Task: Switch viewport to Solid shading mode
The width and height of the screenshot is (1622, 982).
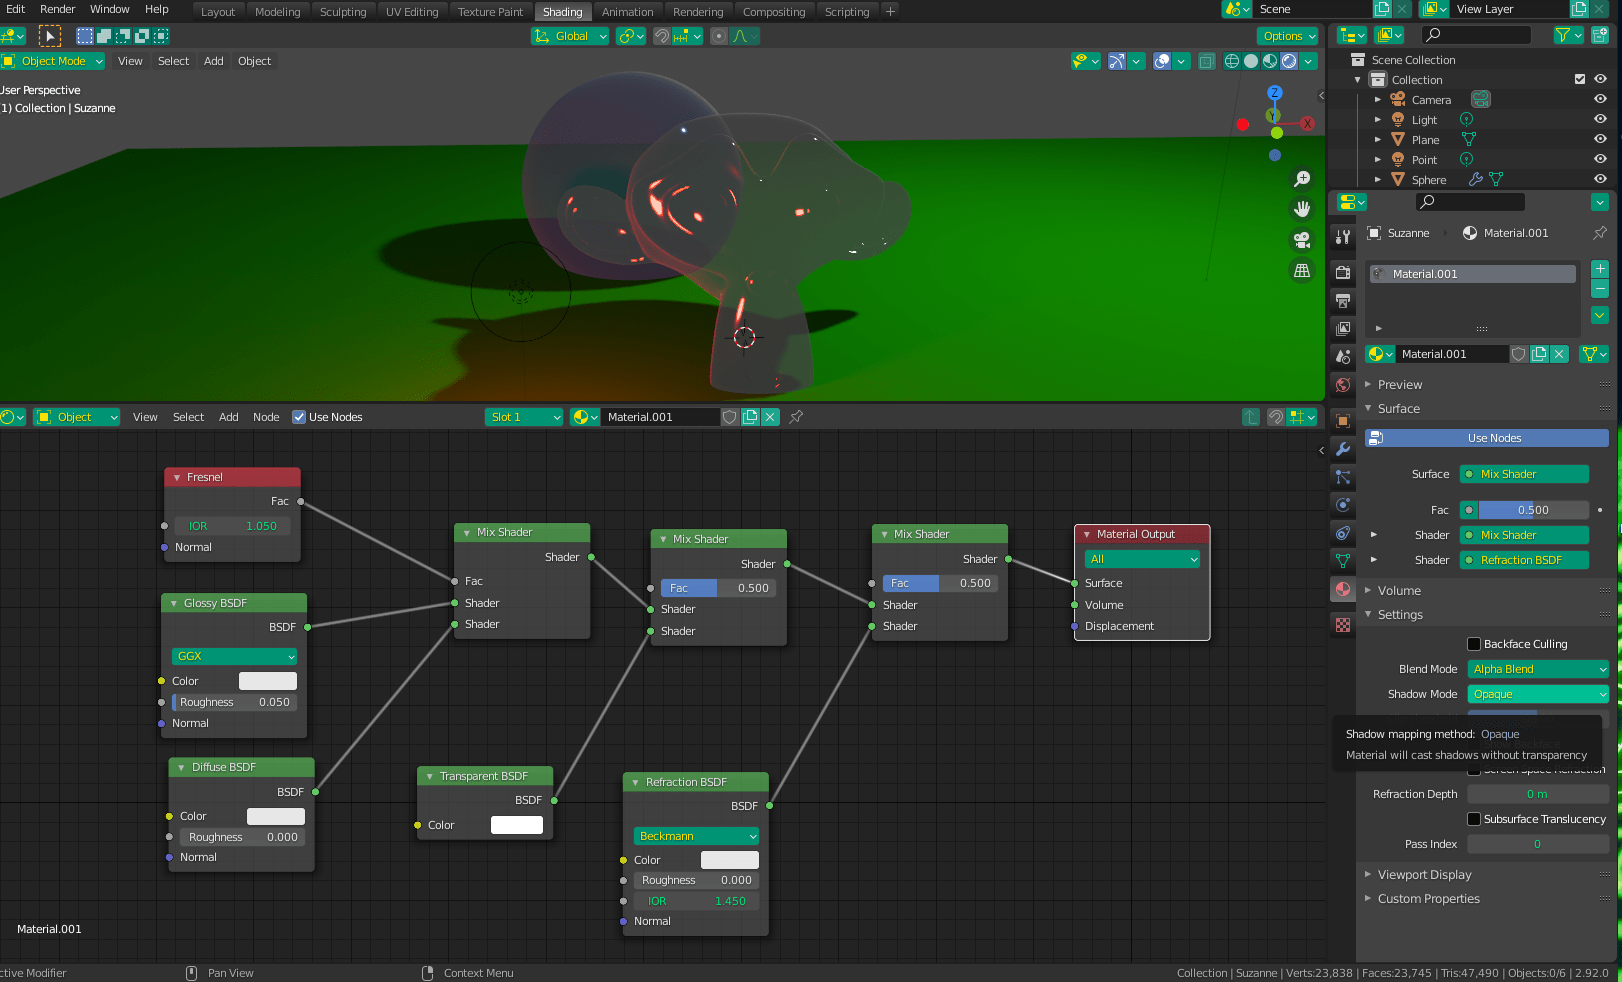Action: pyautogui.click(x=1251, y=61)
